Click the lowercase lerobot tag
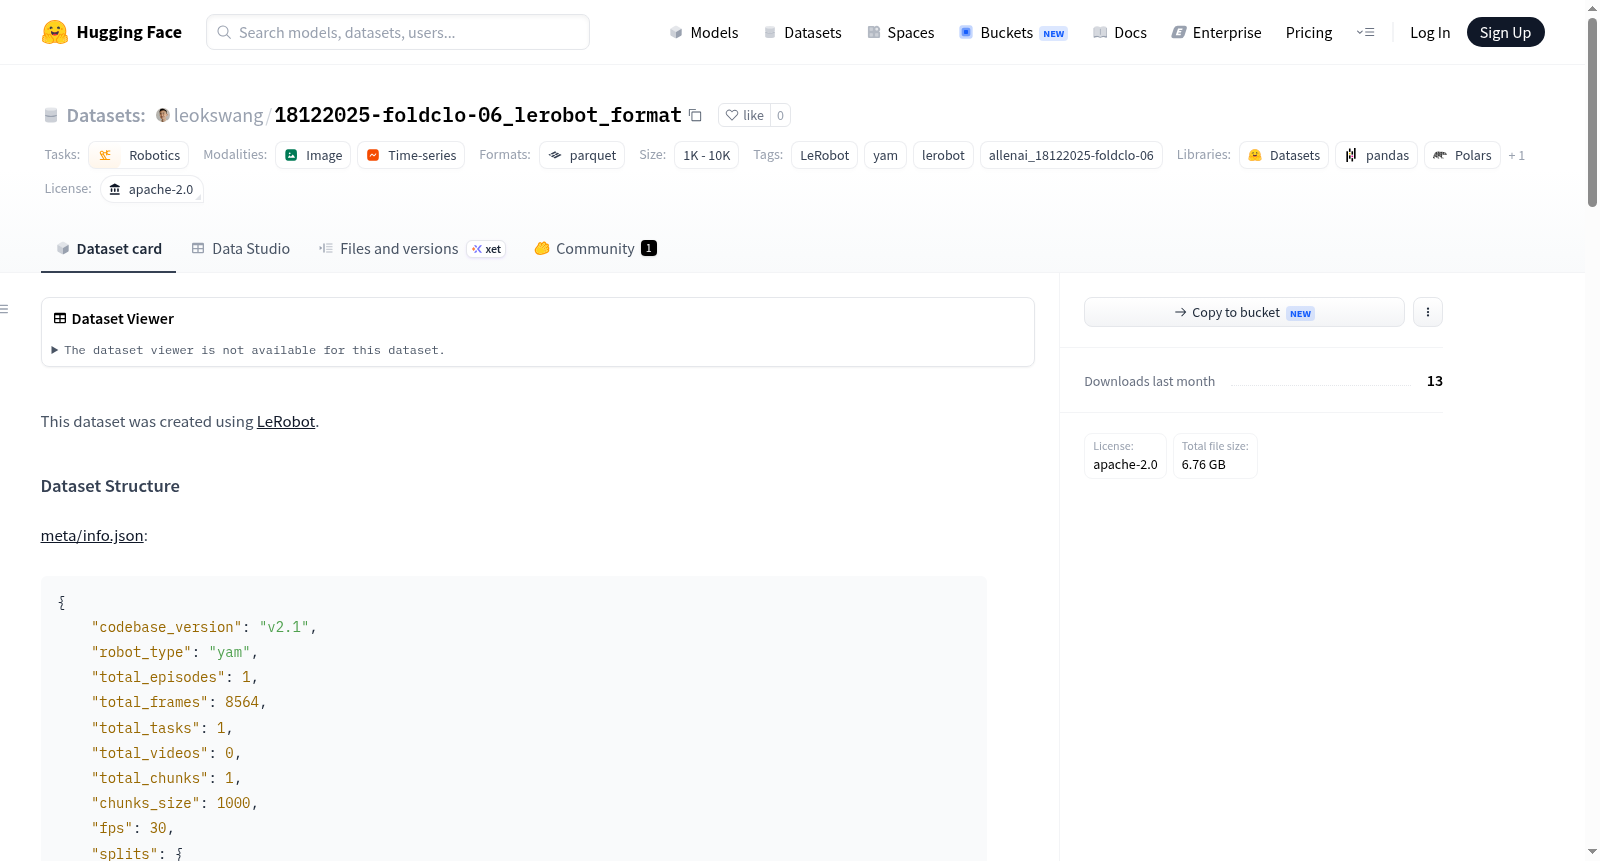The width and height of the screenshot is (1600, 861). point(943,155)
